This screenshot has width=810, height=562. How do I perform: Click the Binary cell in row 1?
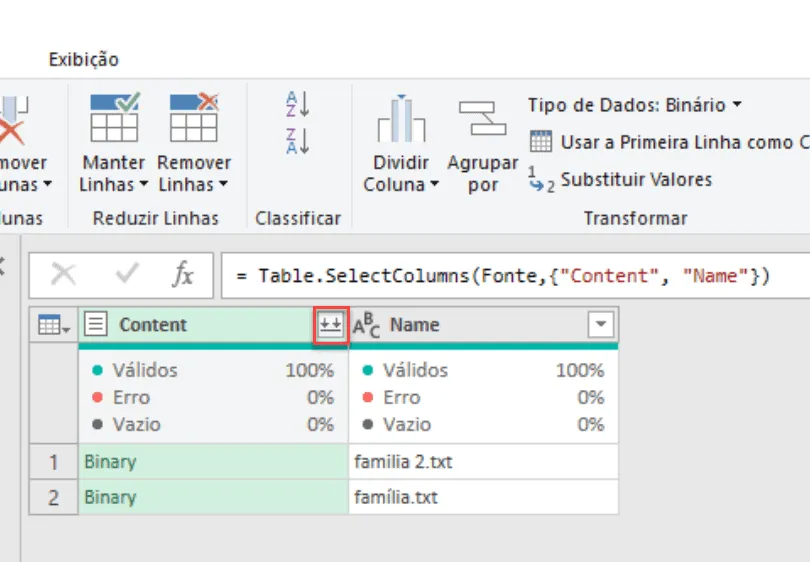pyautogui.click(x=213, y=462)
